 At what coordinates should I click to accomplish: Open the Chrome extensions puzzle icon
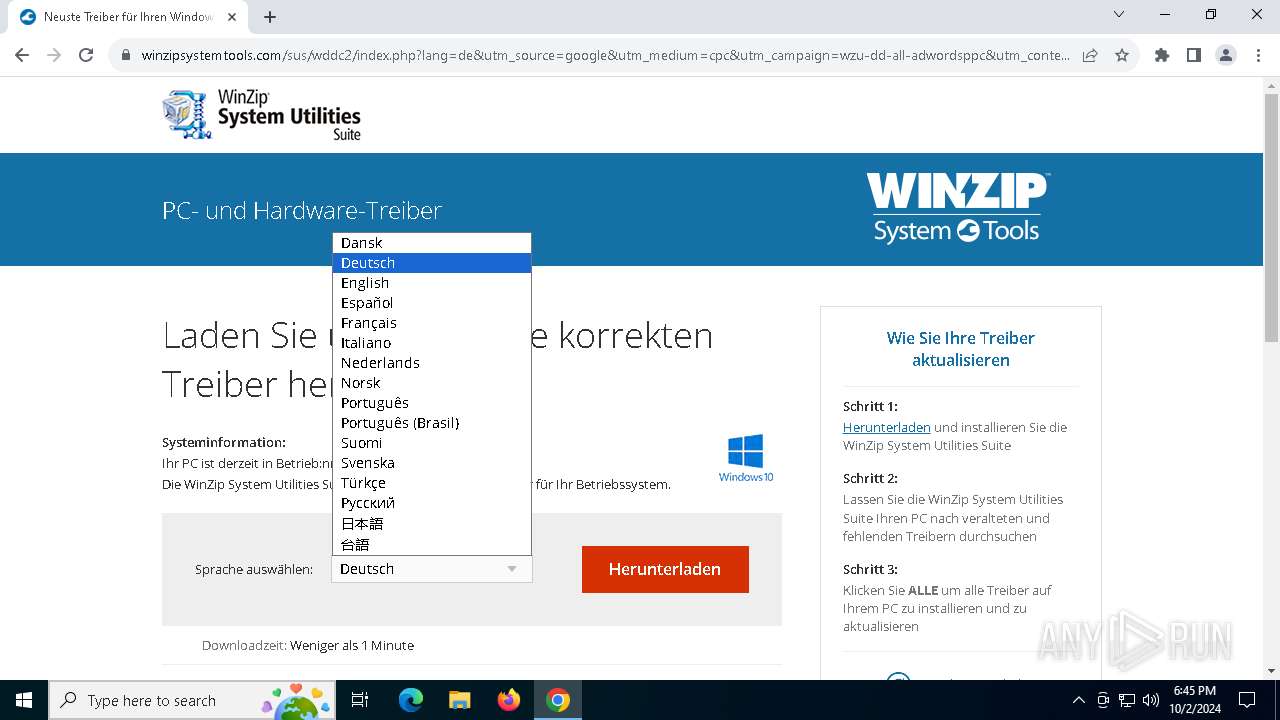click(x=1162, y=56)
